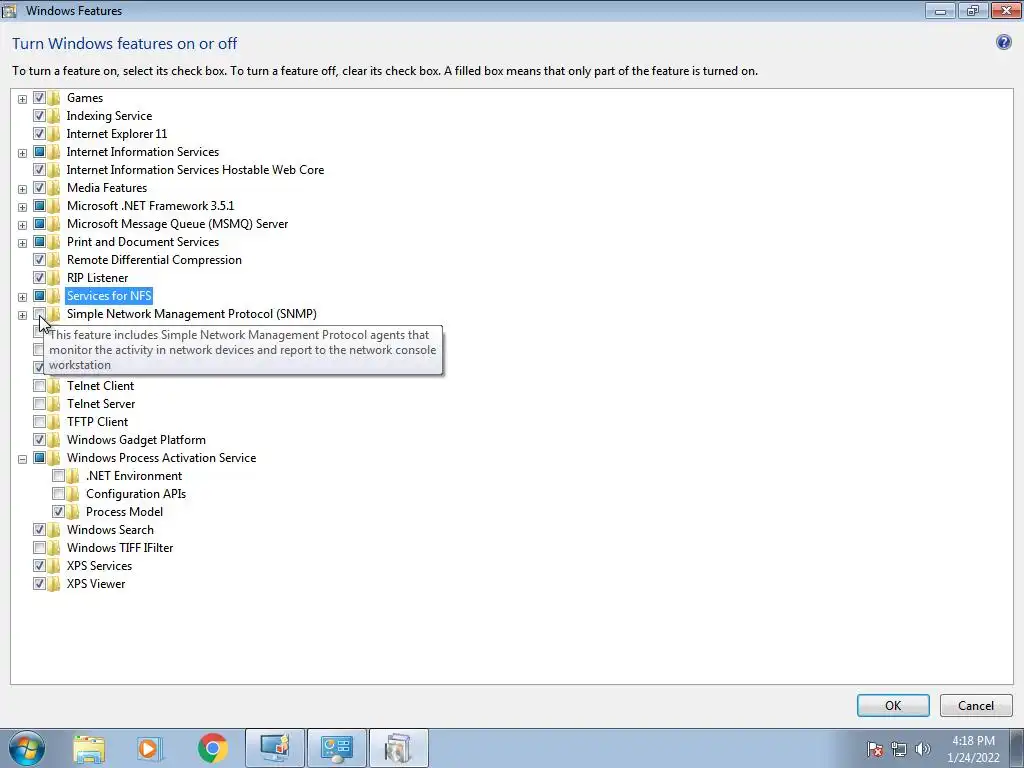Click the folder icon next to Games
Image resolution: width=1024 pixels, height=768 pixels.
pyautogui.click(x=54, y=98)
